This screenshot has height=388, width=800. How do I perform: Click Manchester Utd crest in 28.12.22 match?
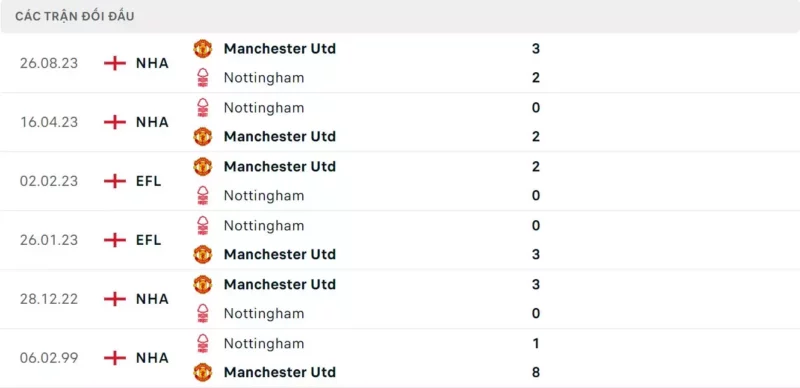point(203,284)
